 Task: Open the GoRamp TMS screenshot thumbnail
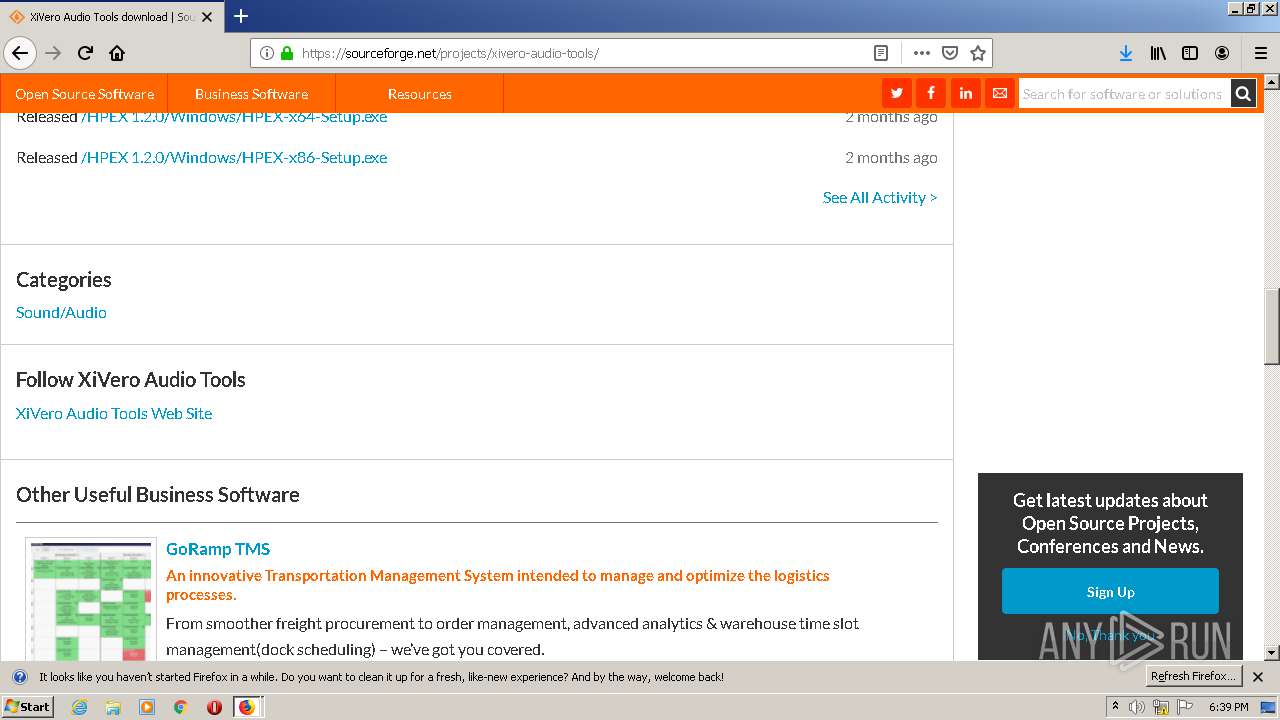pyautogui.click(x=91, y=600)
